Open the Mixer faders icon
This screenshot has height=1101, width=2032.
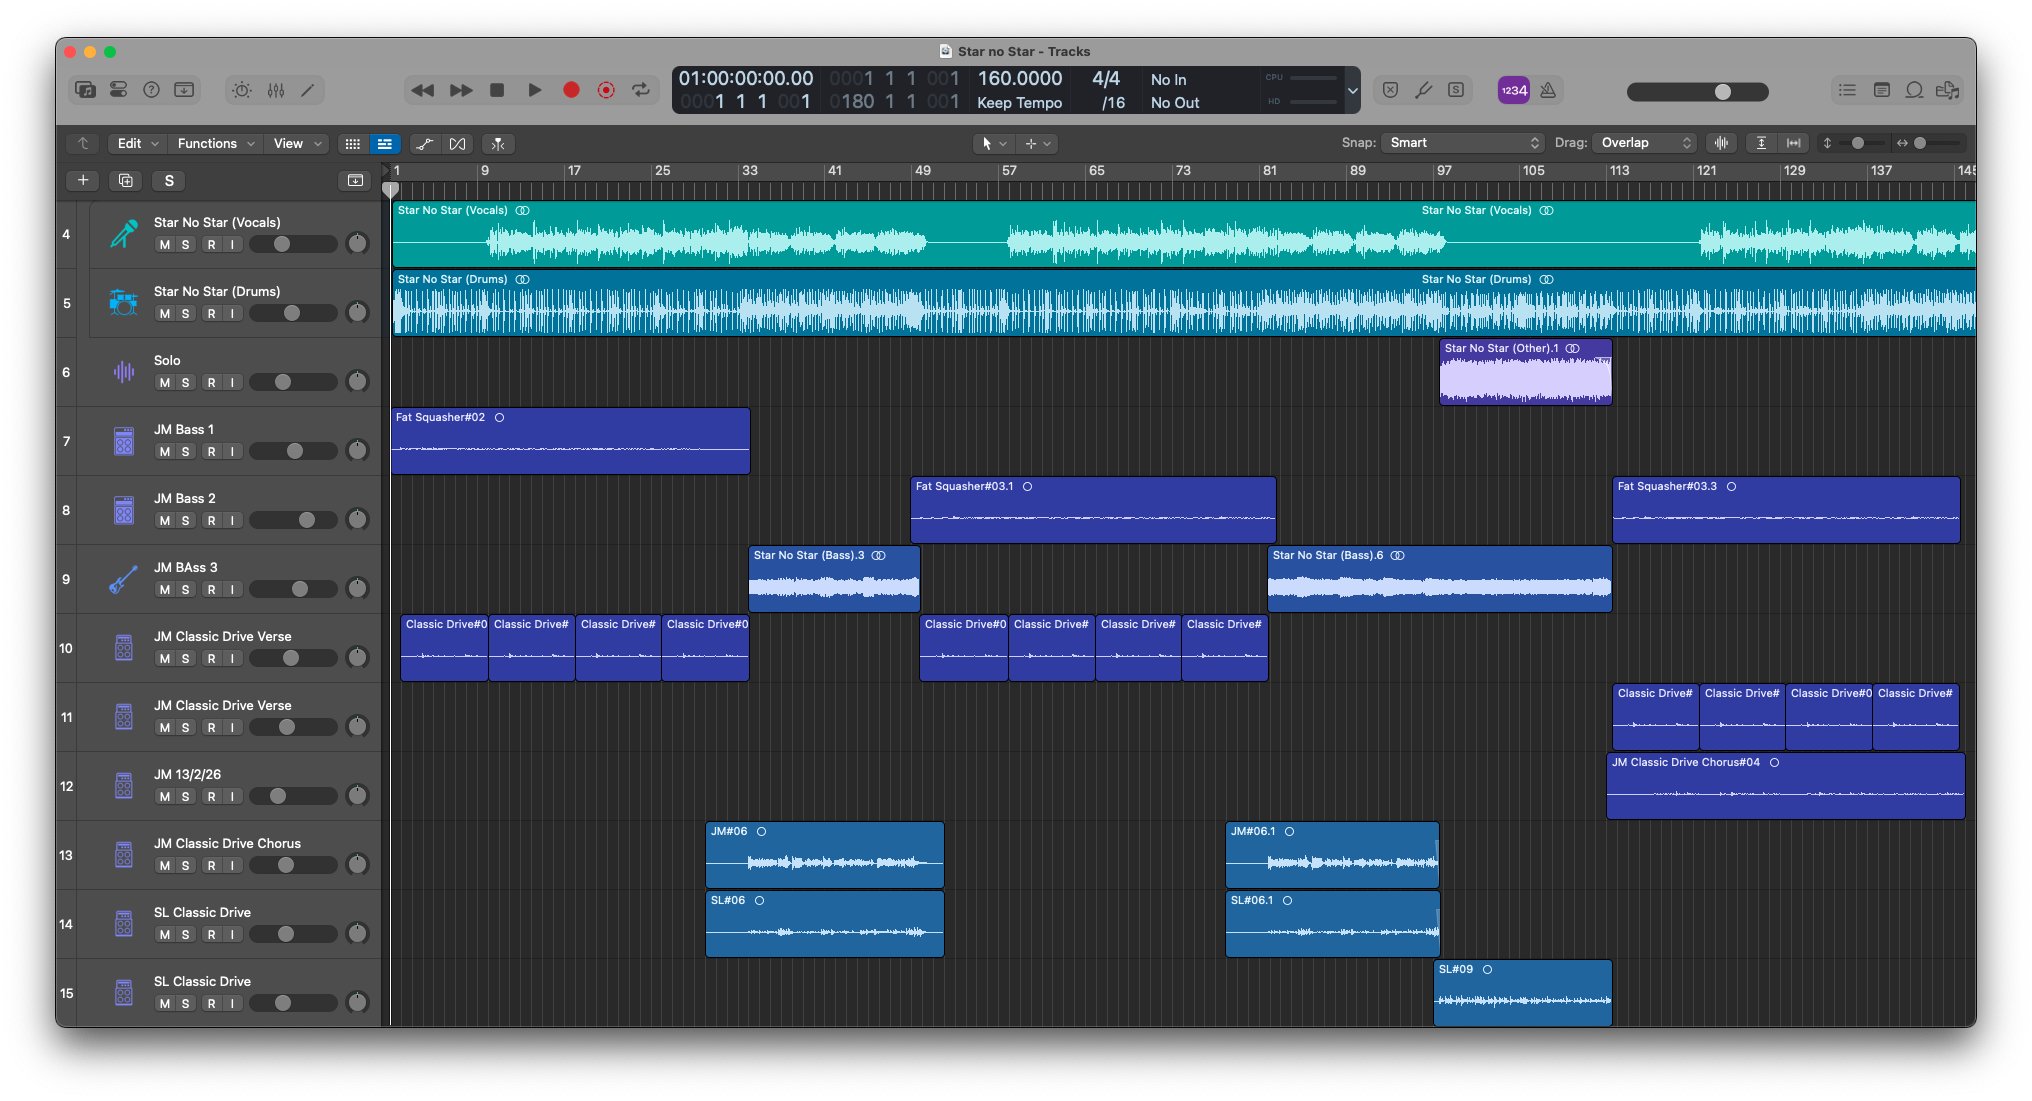coord(276,90)
